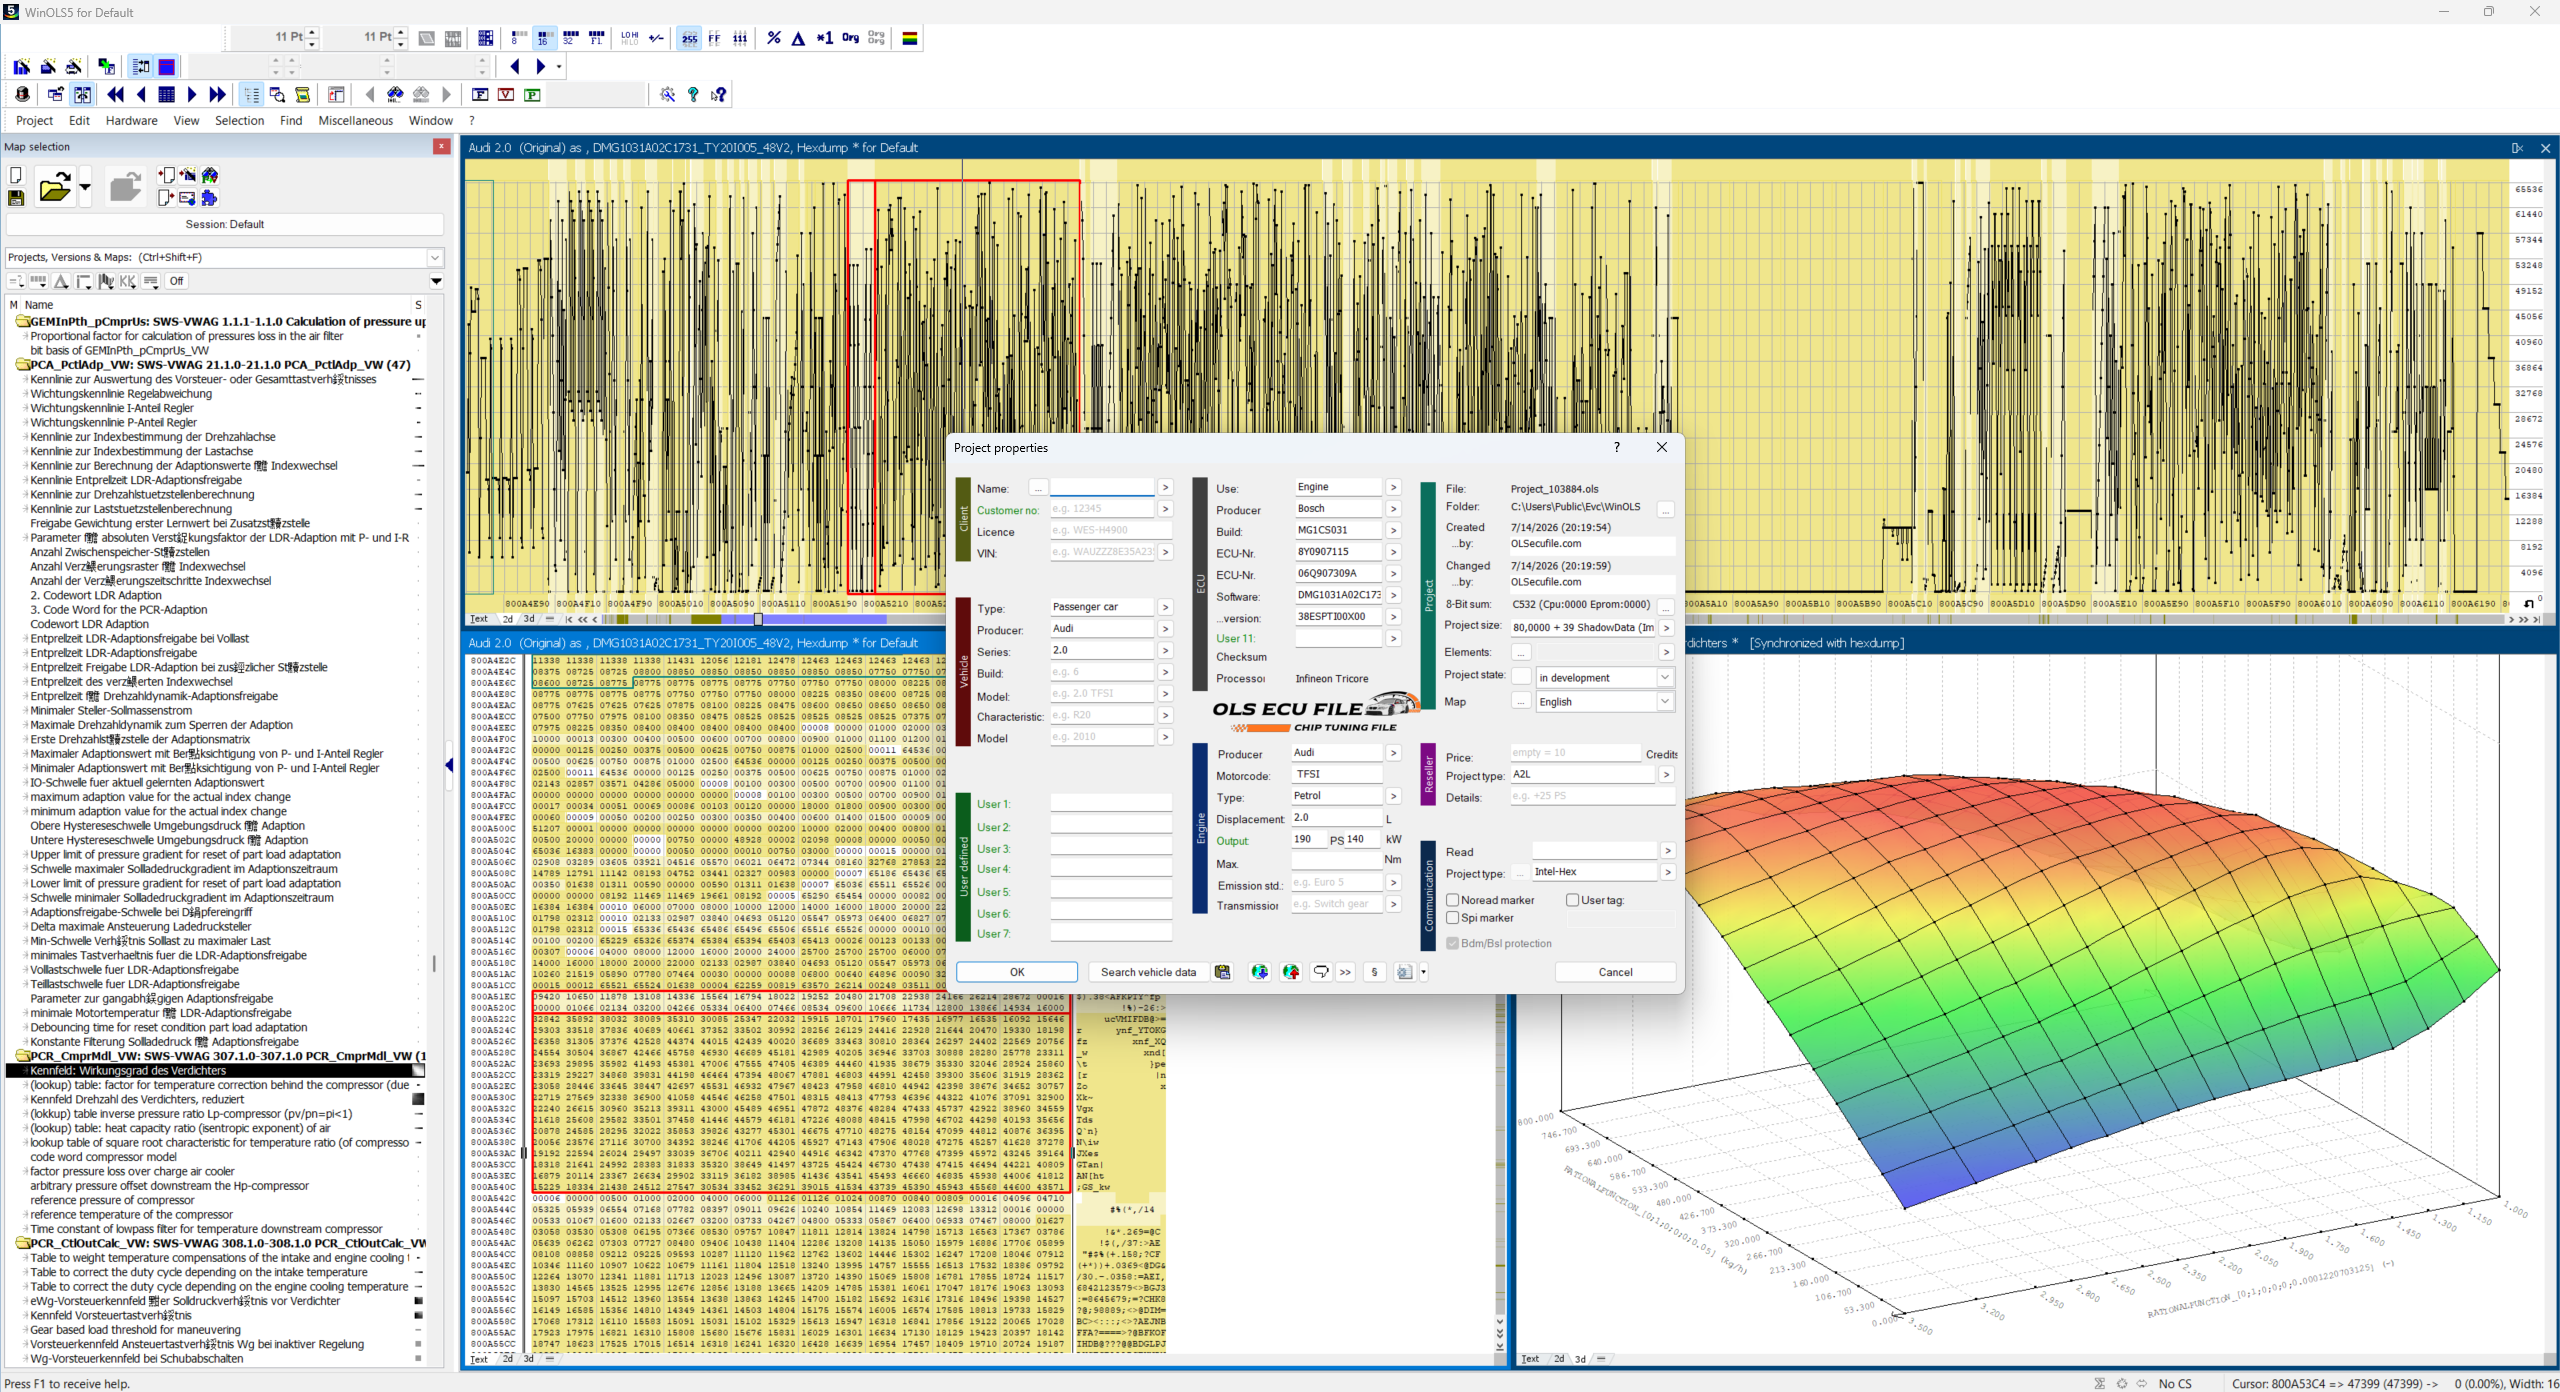Toggle the 255 decimal display button
This screenshot has width=2560, height=1392.
pyautogui.click(x=689, y=38)
